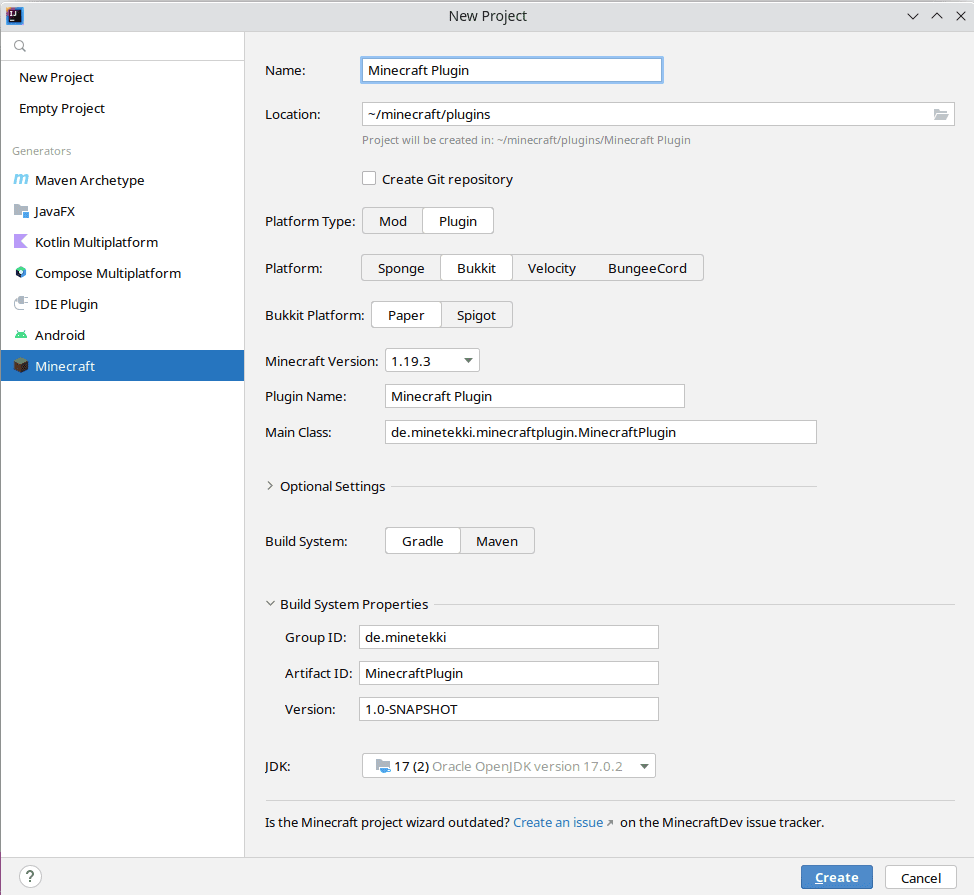
Task: Pick Paper as Bukkit platform
Action: (x=406, y=316)
